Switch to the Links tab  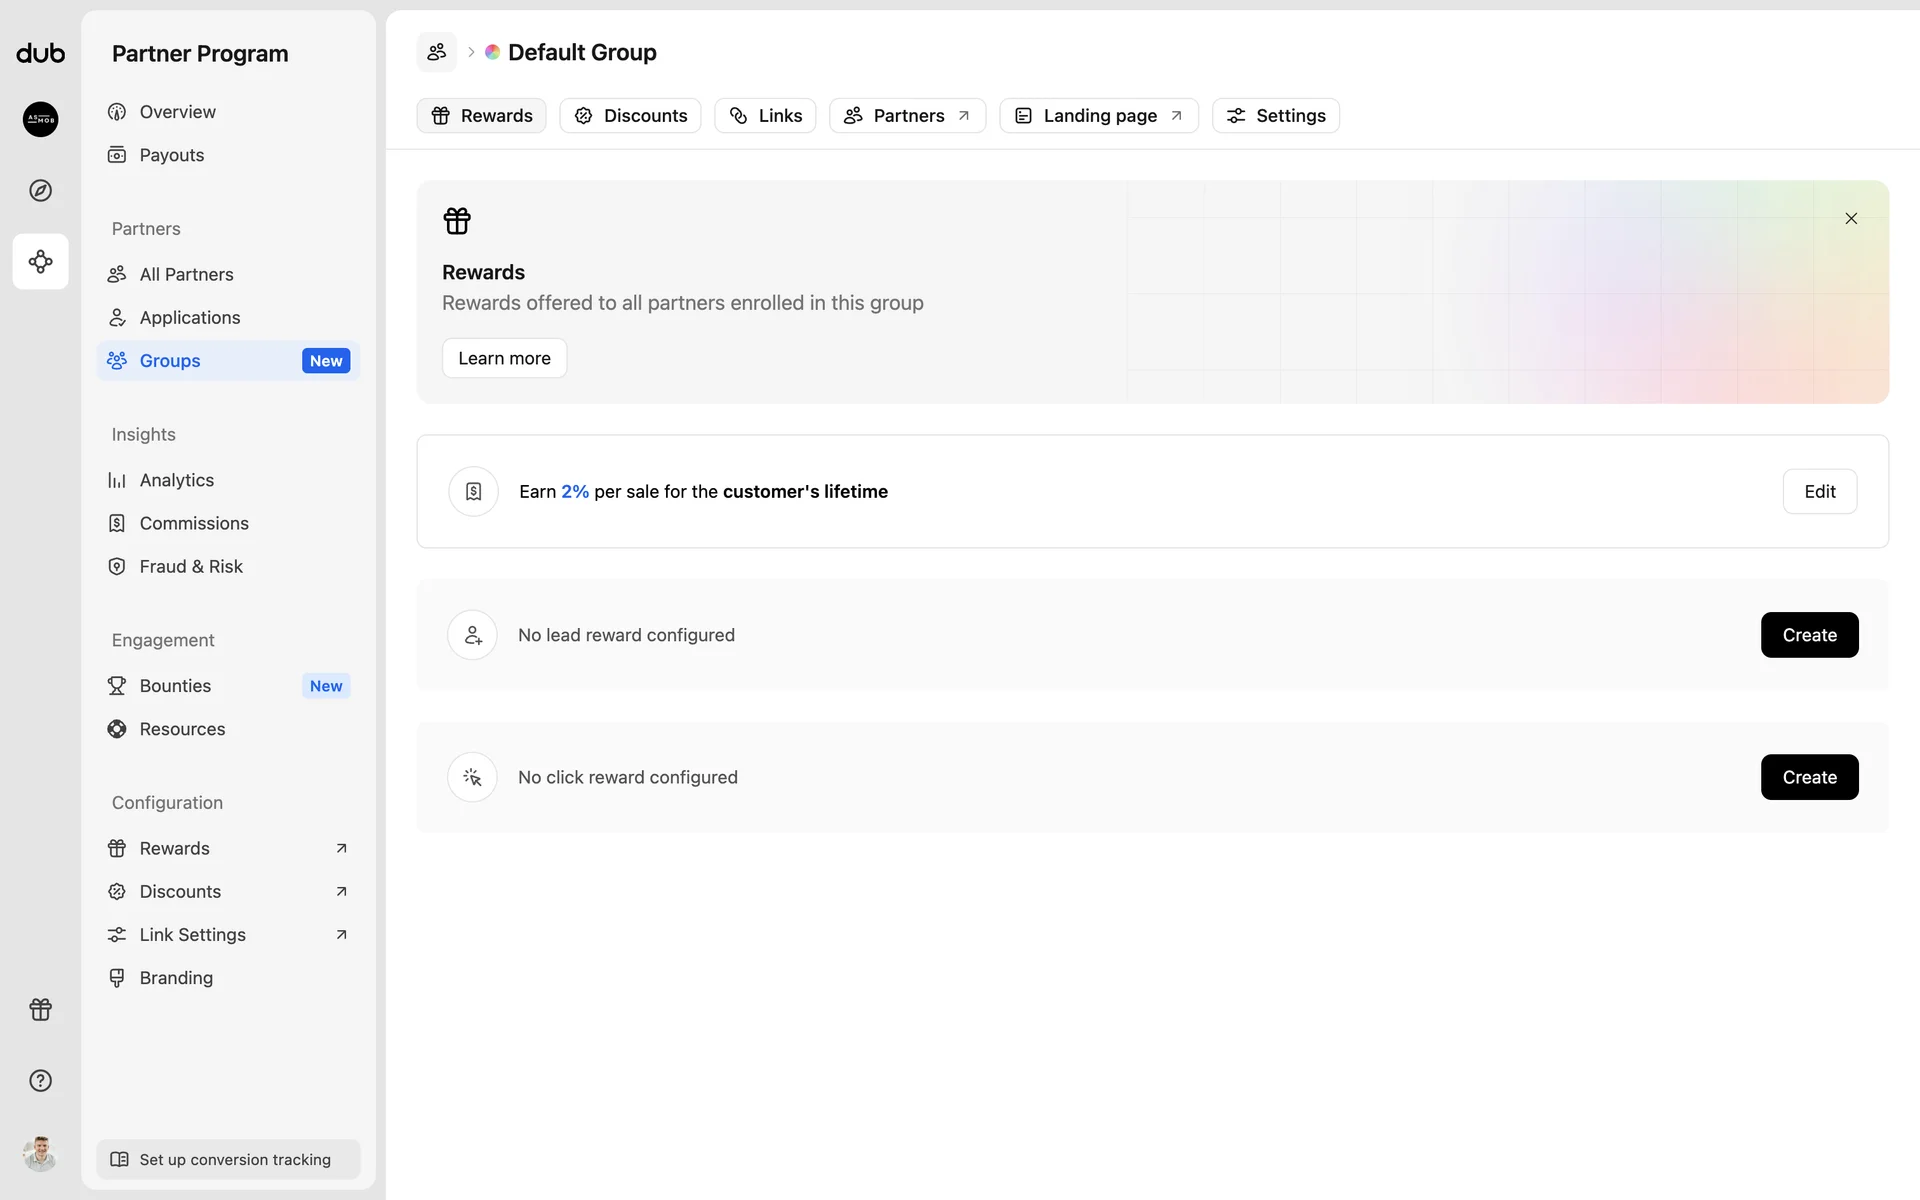tap(765, 116)
